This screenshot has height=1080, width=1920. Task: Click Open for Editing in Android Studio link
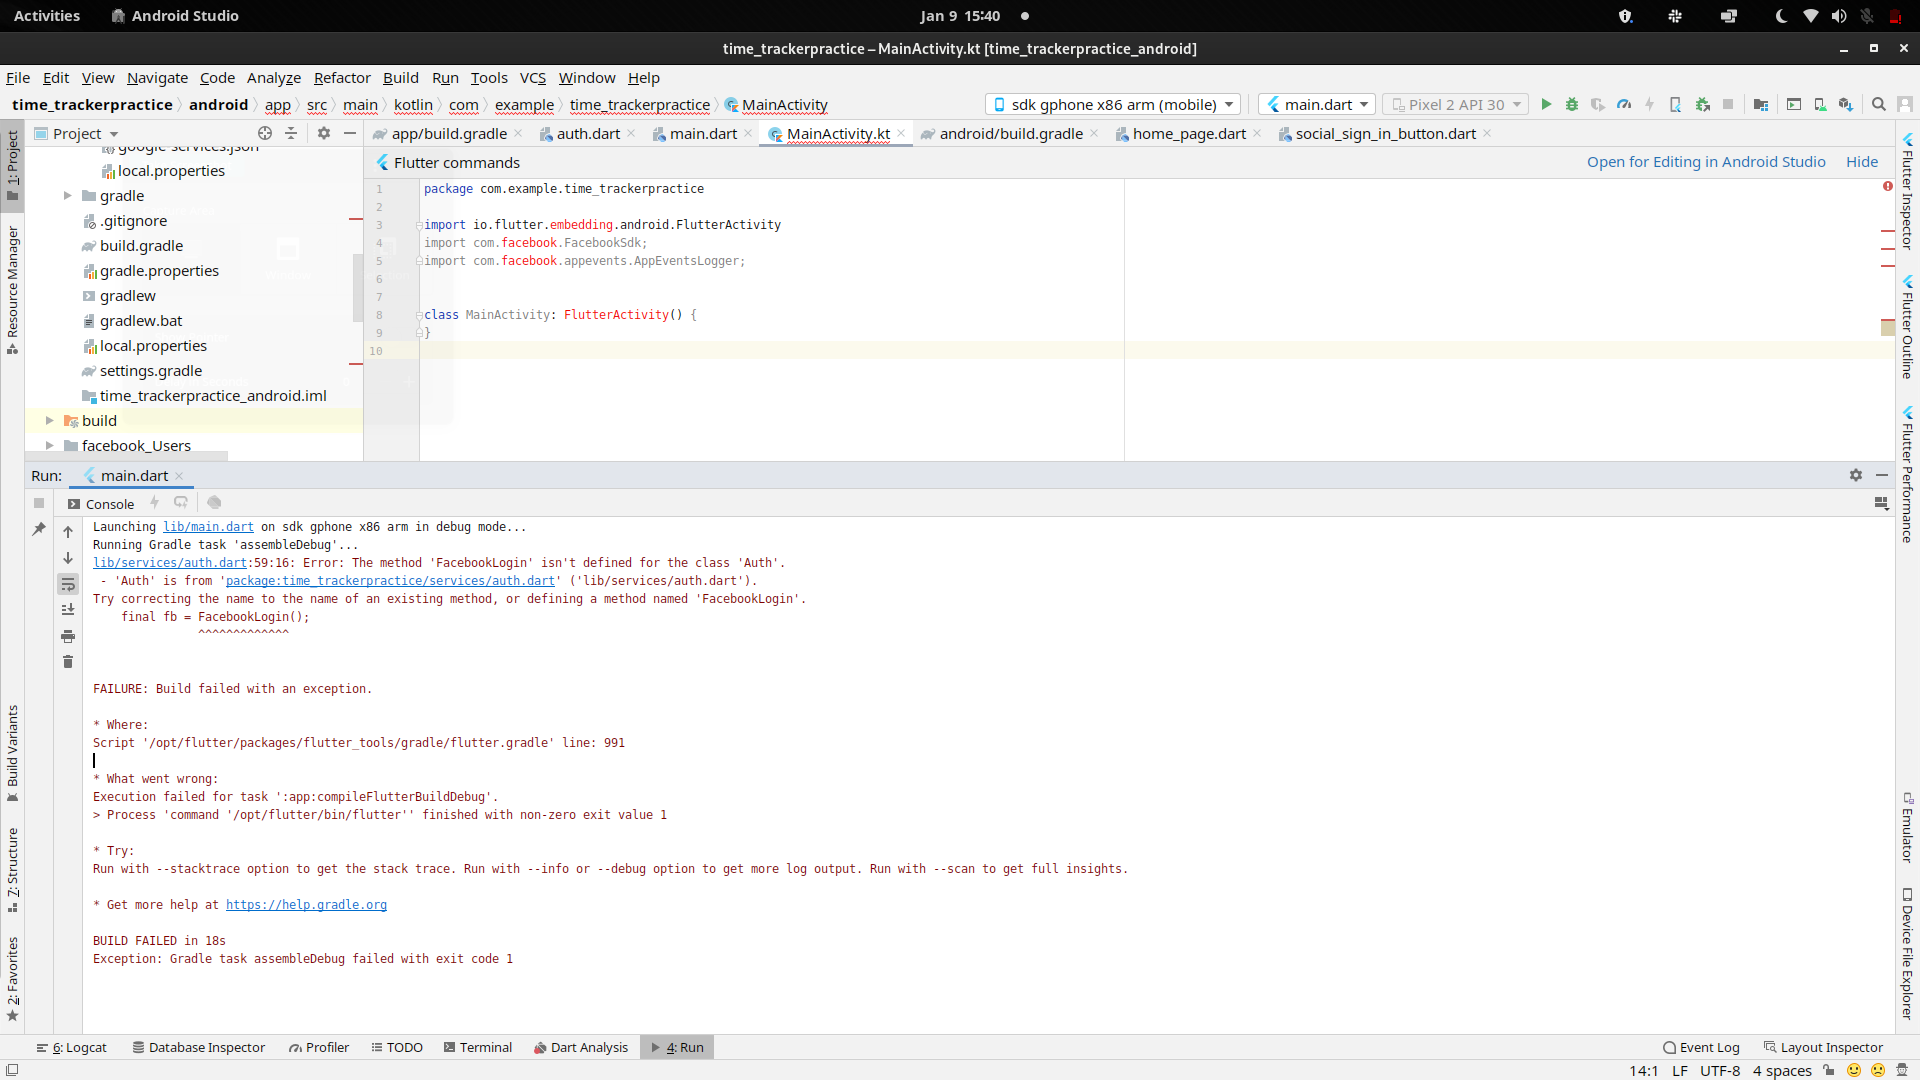1705,162
